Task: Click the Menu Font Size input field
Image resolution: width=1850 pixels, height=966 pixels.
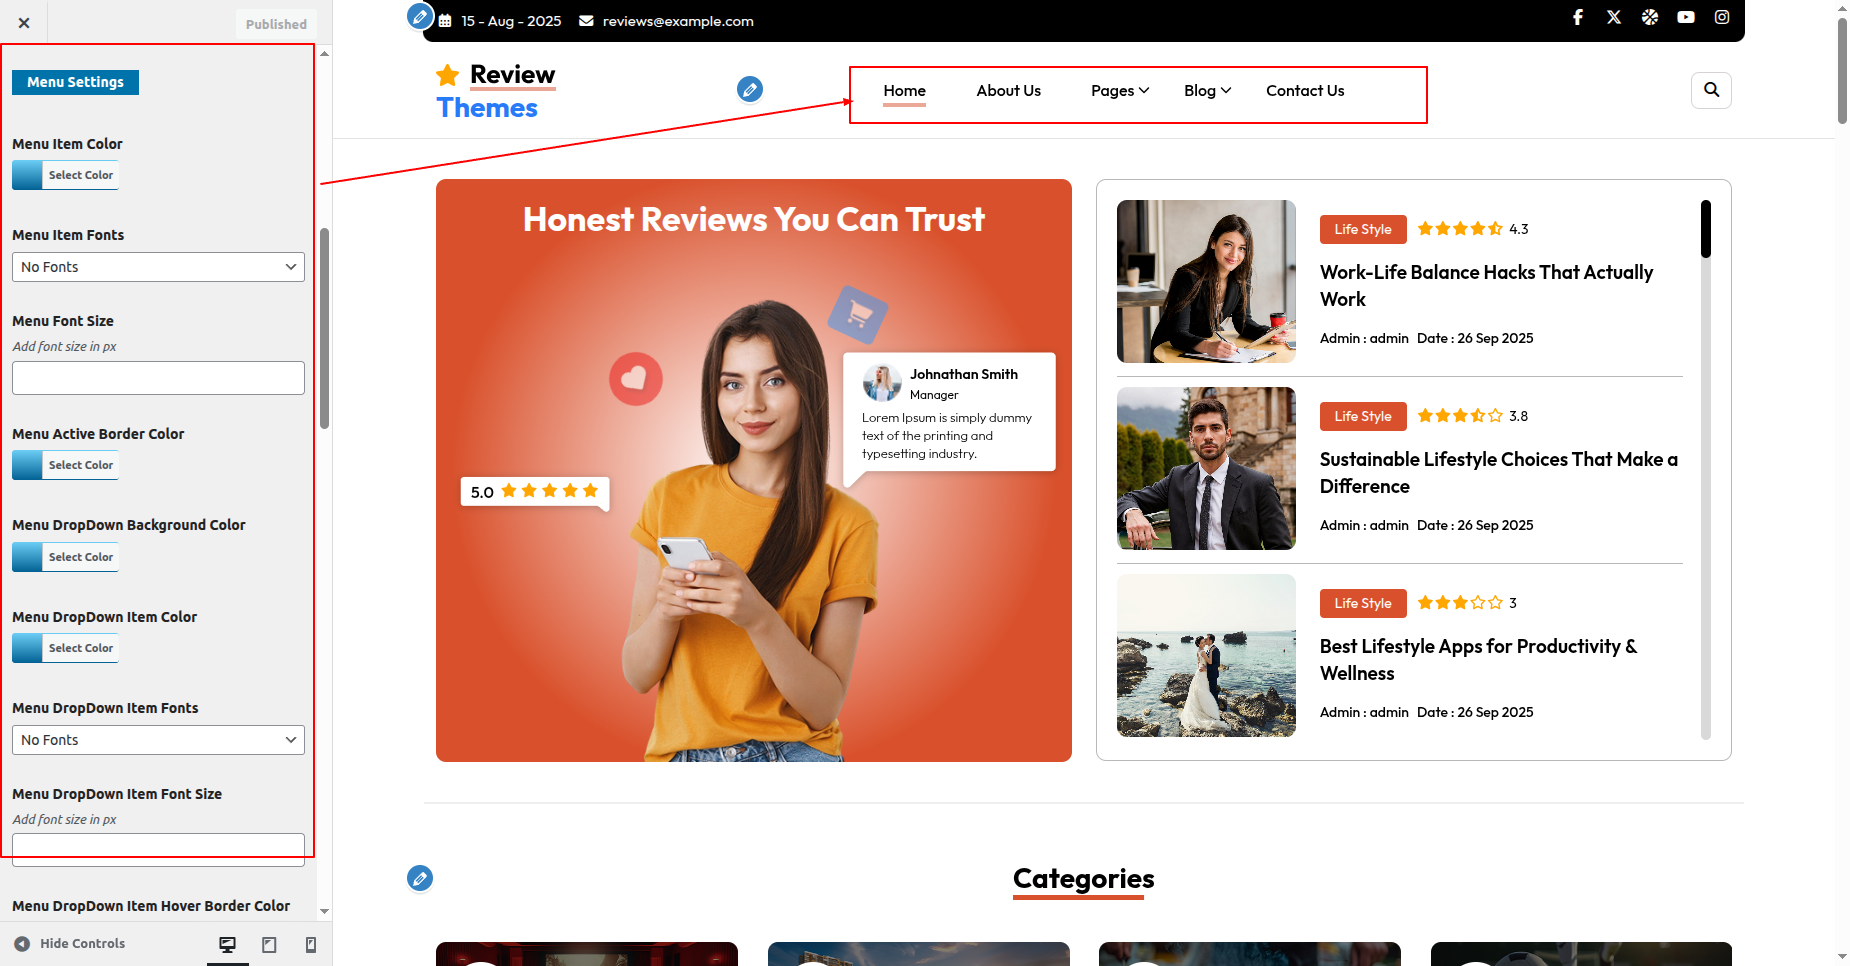Action: click(x=158, y=378)
